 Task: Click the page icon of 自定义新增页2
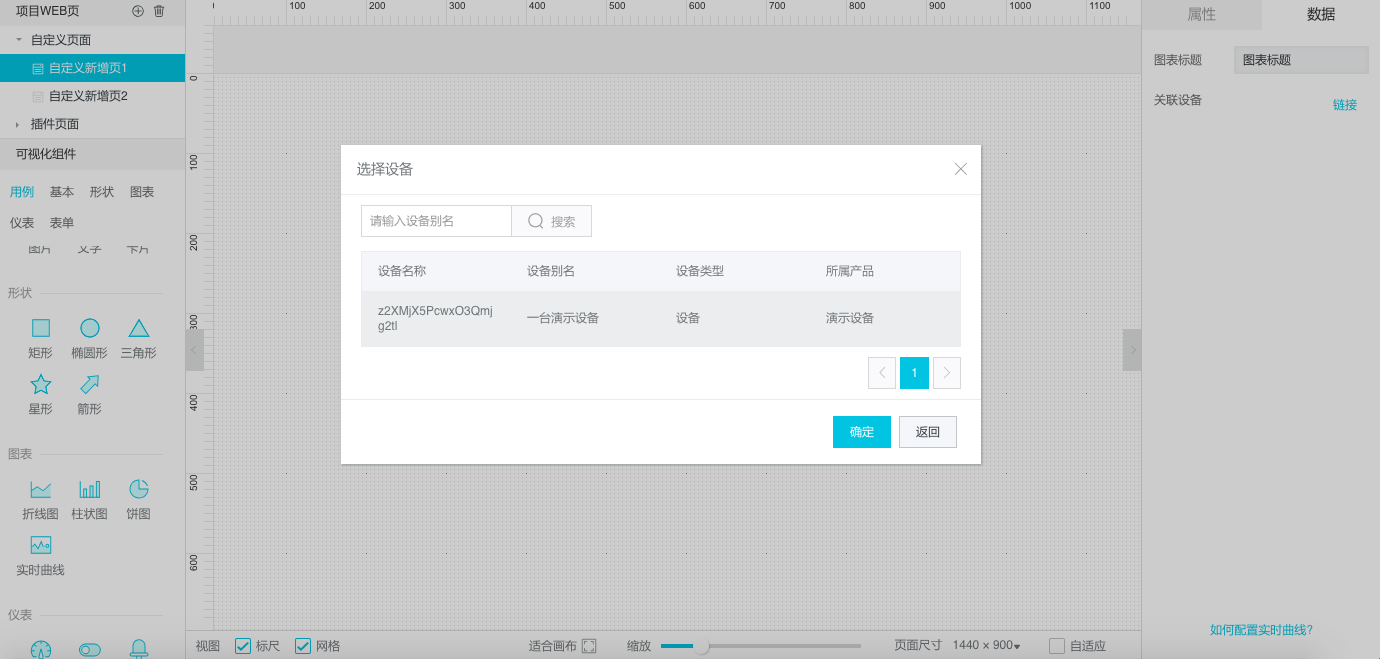tap(38, 97)
